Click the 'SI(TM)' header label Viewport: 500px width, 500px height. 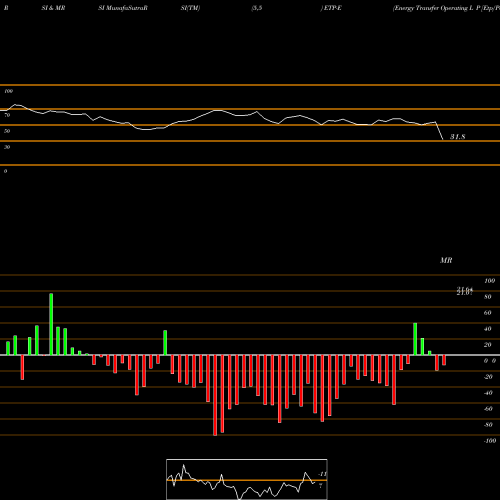click(190, 8)
